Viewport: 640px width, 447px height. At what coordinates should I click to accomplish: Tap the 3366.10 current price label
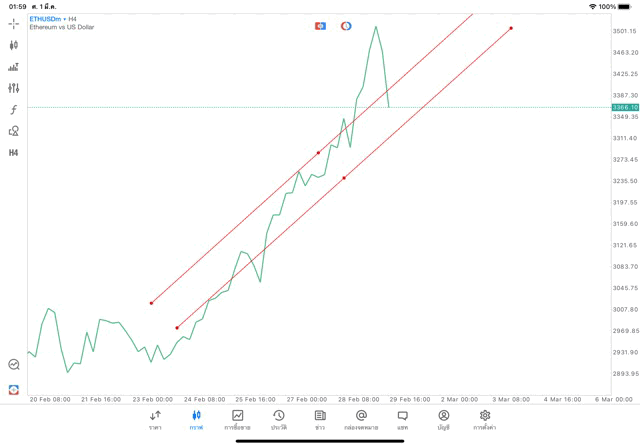click(x=625, y=107)
